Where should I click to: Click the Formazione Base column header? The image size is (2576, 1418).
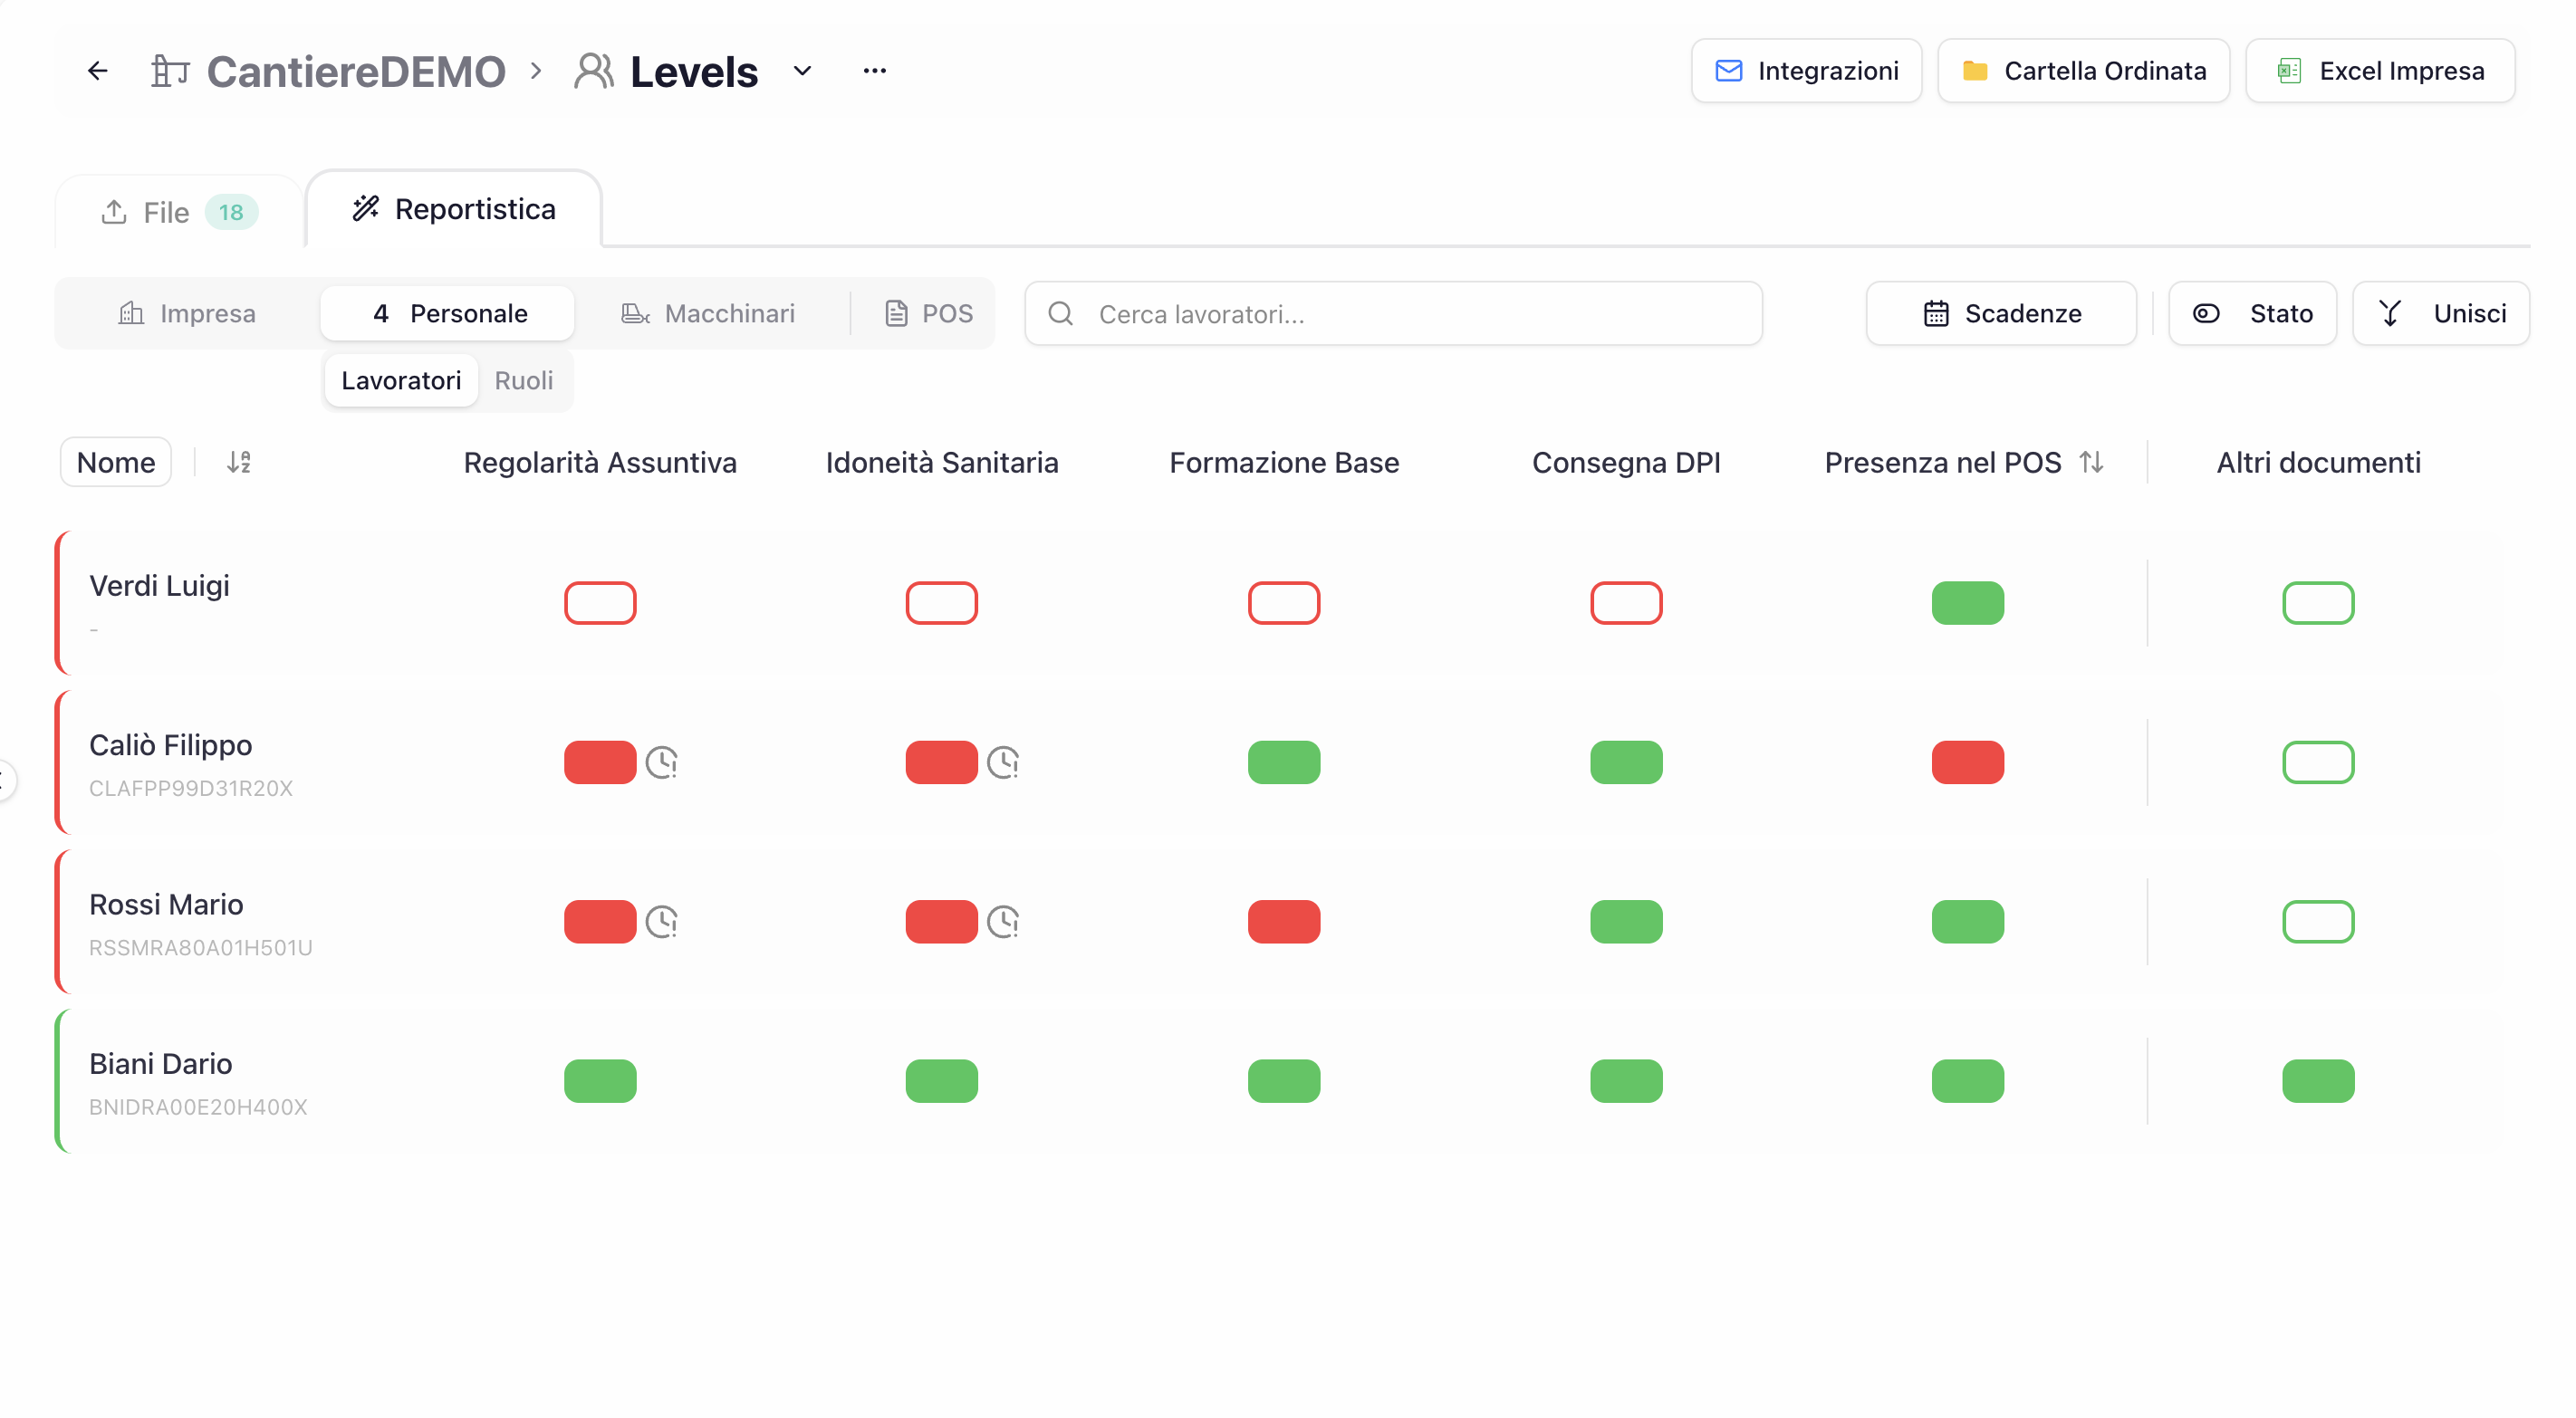[1284, 463]
